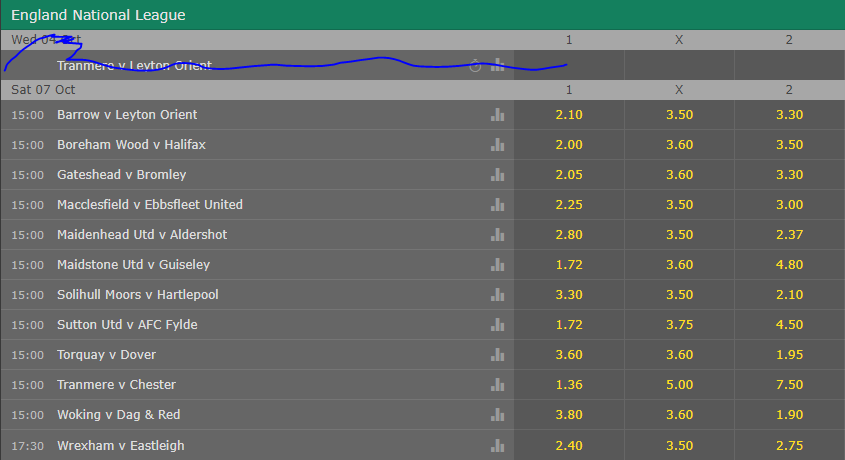
Task: Select Solihull Moors home win odds 3.30
Action: [569, 295]
